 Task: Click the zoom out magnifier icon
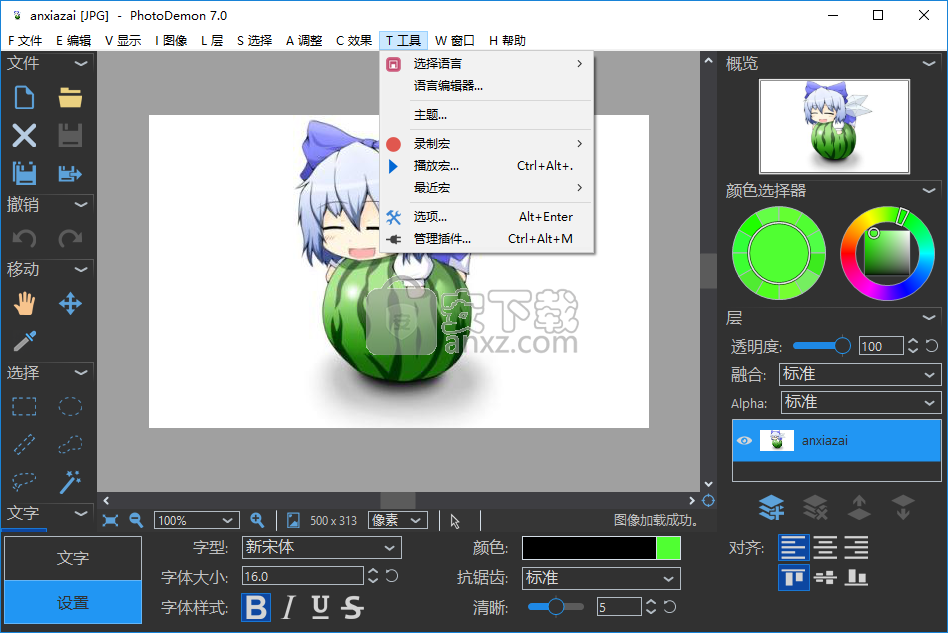coord(136,520)
